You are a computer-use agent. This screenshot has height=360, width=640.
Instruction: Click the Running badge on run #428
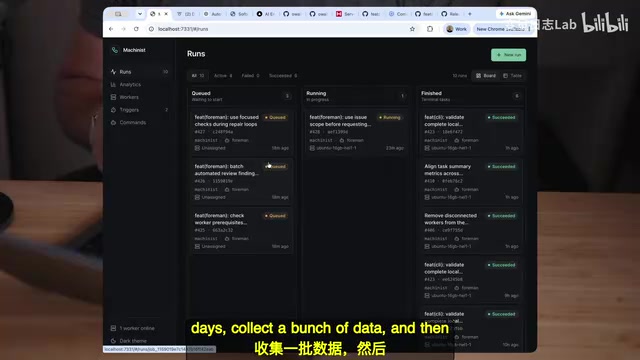click(x=390, y=118)
